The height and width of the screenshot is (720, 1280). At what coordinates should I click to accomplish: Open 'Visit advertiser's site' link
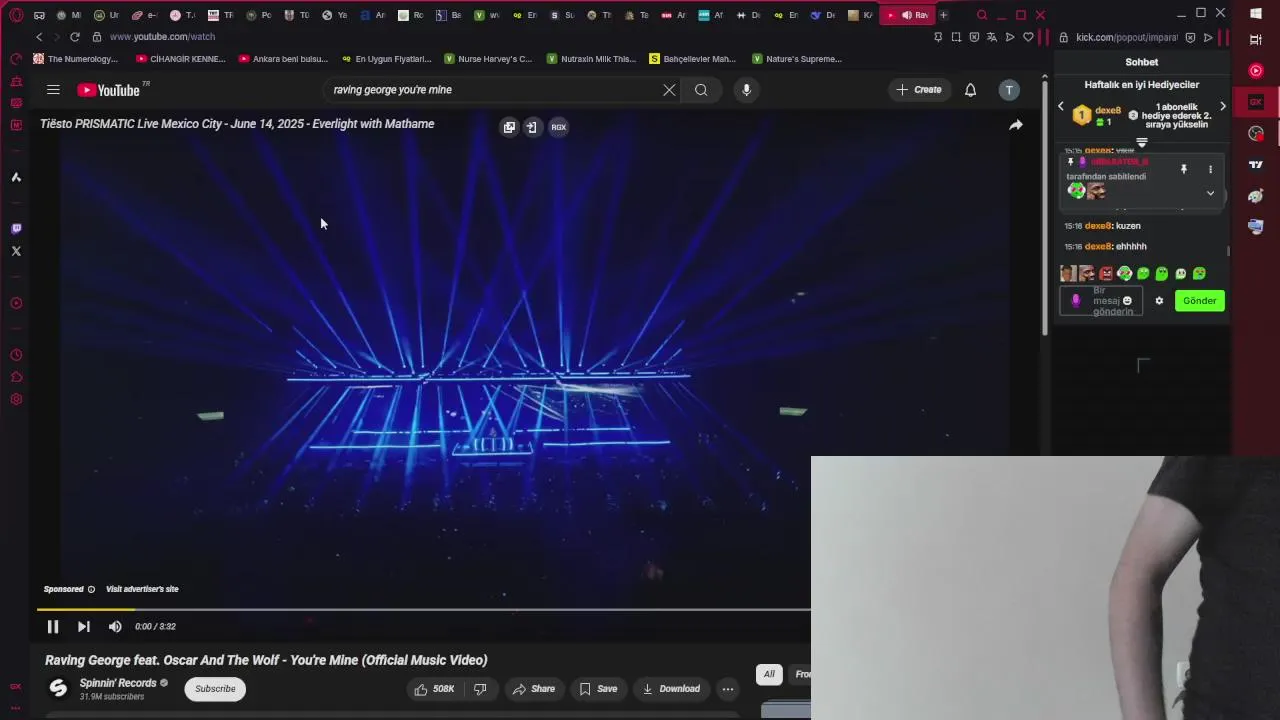[x=142, y=589]
